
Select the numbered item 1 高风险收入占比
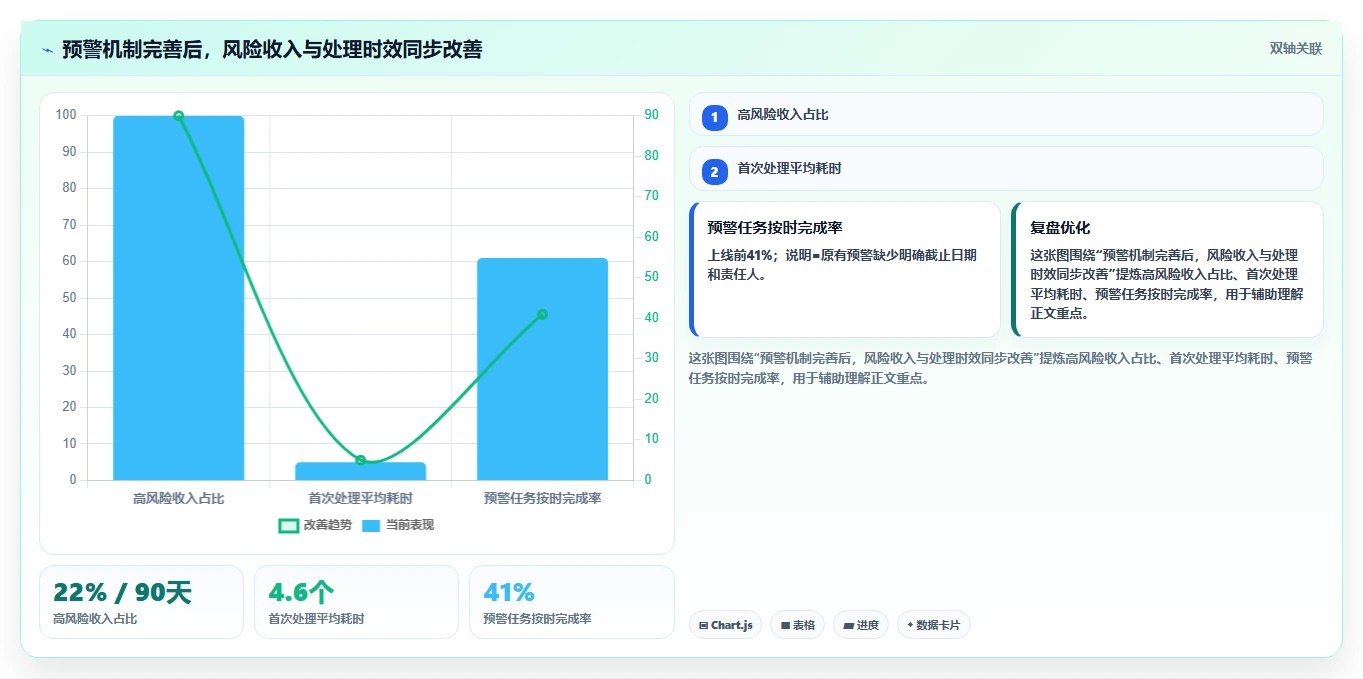click(1006, 114)
